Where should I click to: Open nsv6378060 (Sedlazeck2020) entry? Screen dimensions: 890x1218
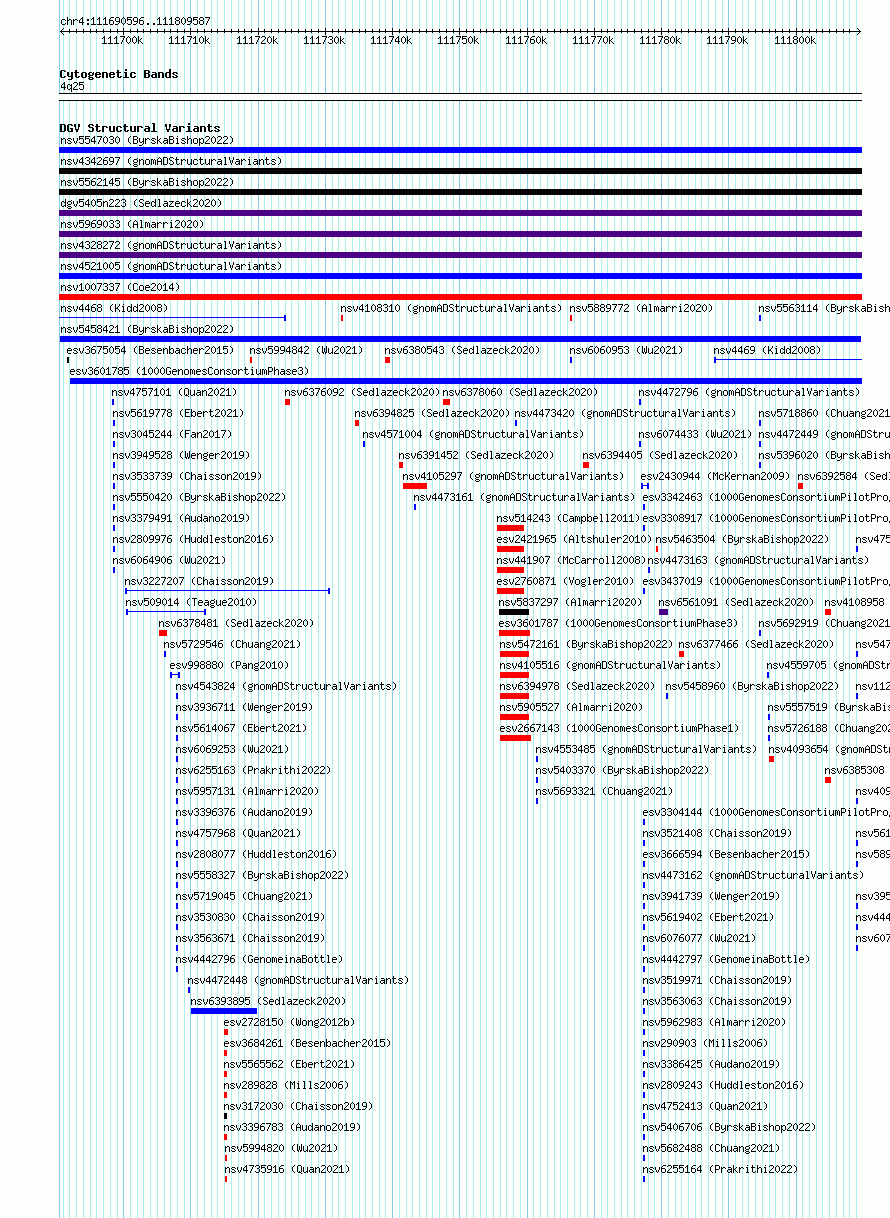coord(520,392)
